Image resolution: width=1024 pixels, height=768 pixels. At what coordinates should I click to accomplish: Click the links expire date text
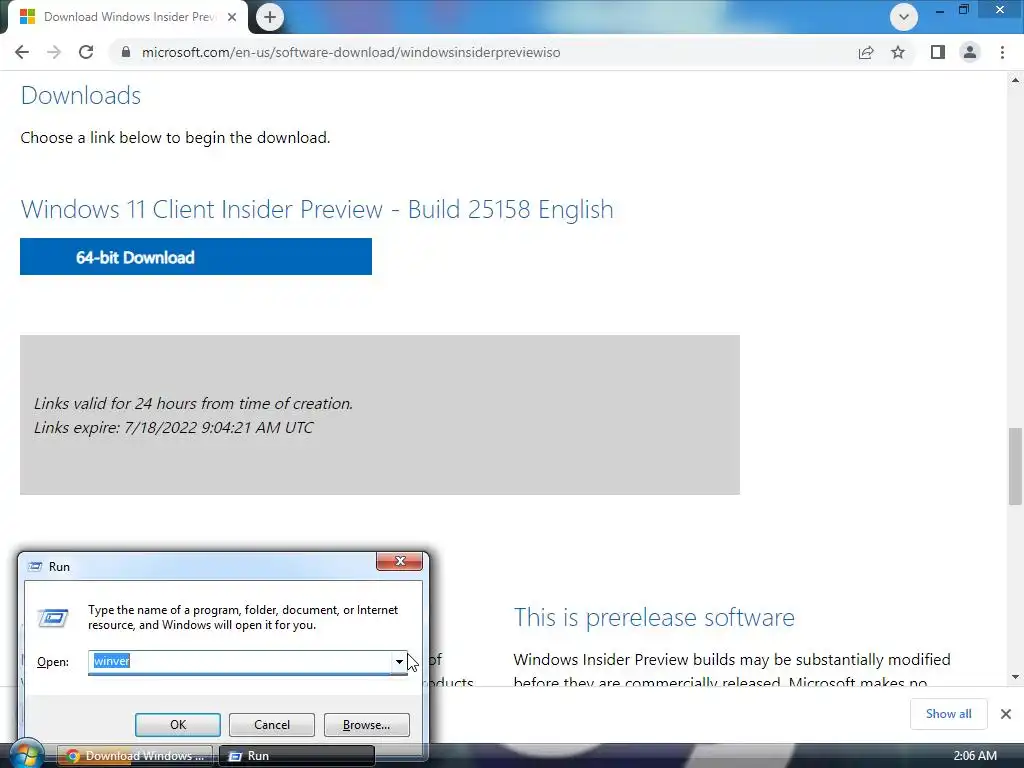coord(174,428)
